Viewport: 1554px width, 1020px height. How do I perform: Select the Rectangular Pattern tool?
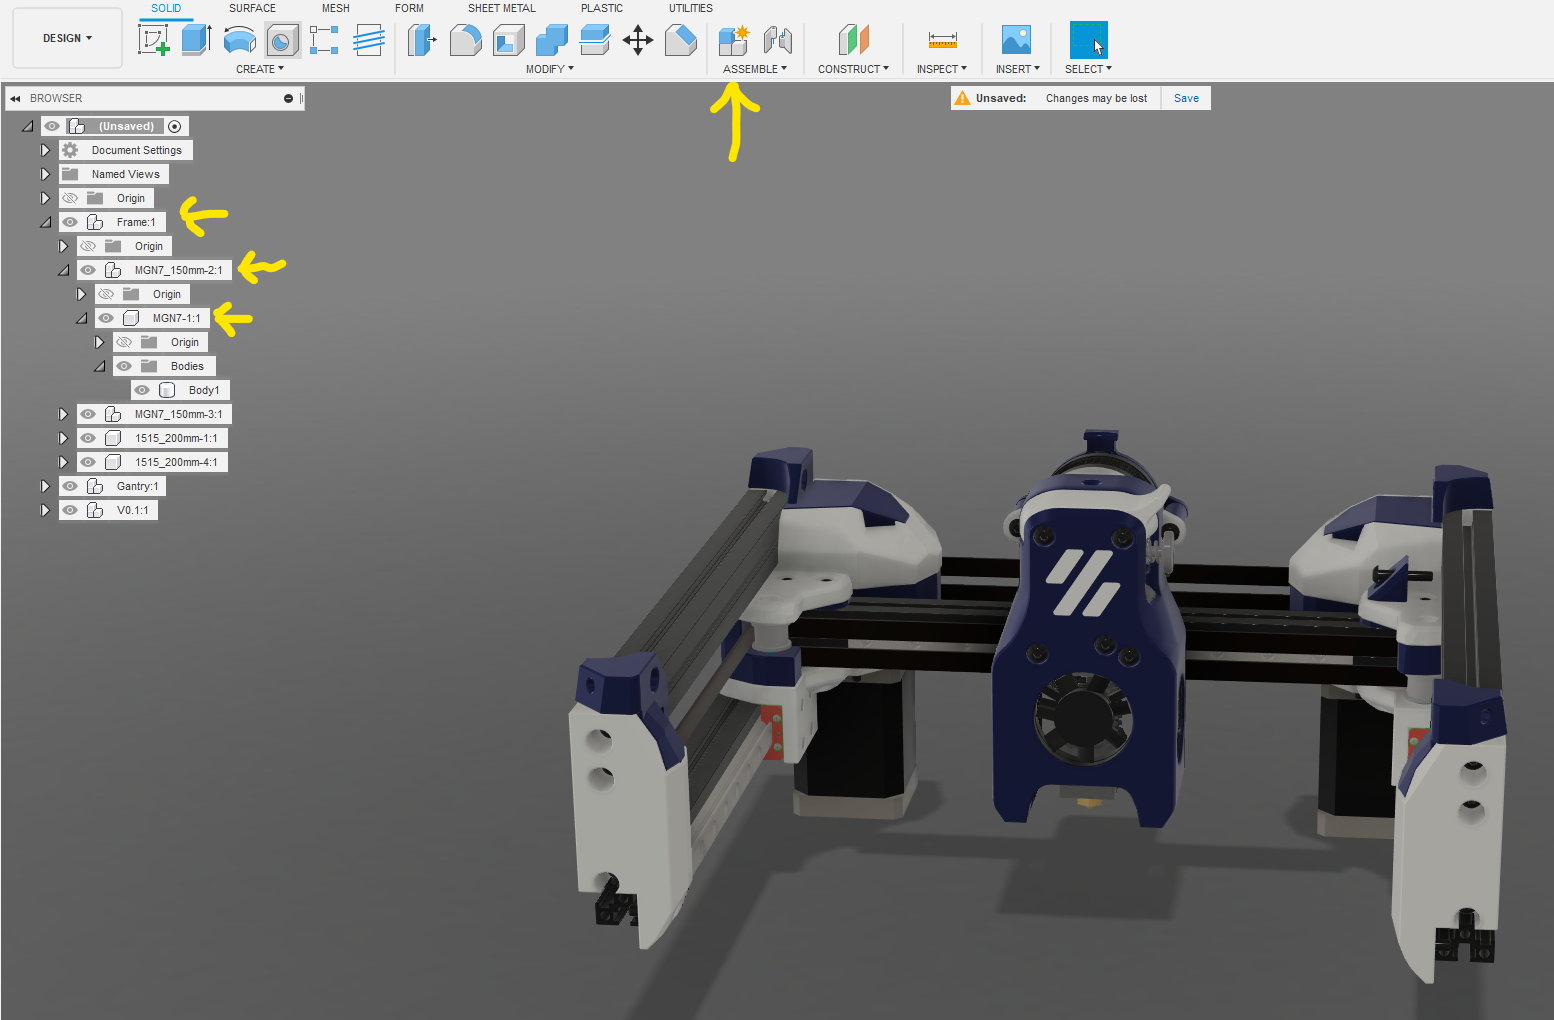click(x=324, y=40)
